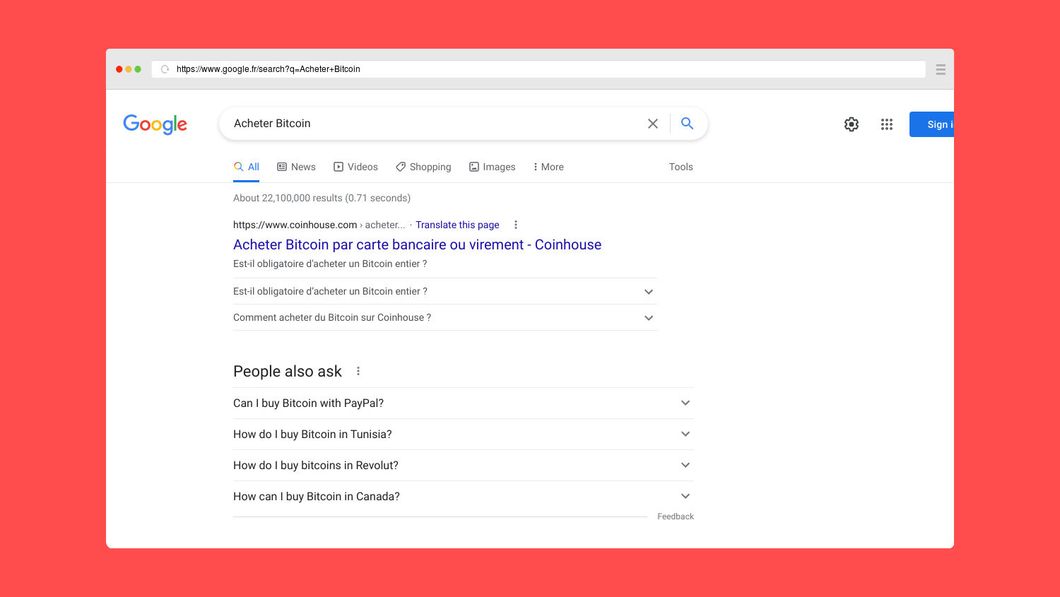Expand "Est-il obligatoire d'acheter un Bitcoin entier ?"
Viewport: 1060px width, 597px height.
[445, 291]
